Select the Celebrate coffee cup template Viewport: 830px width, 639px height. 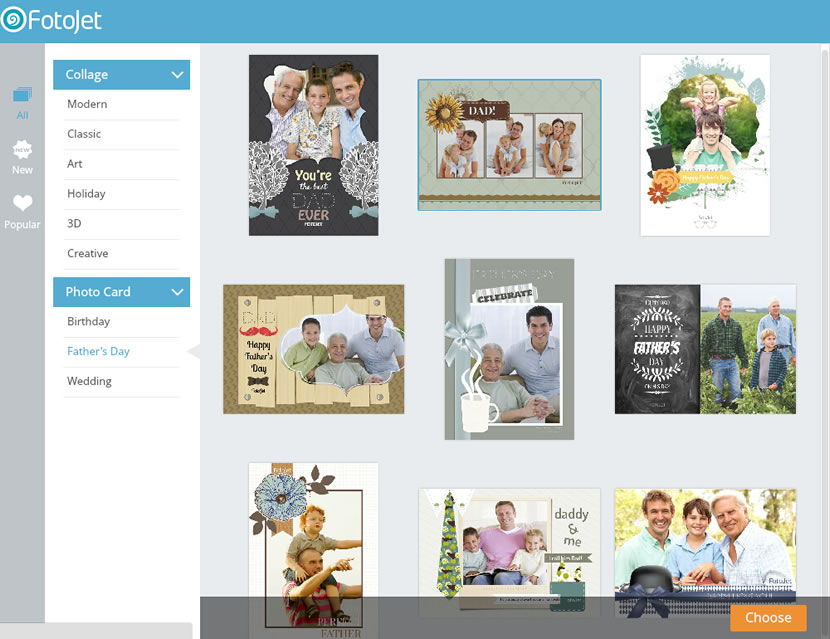(x=509, y=349)
